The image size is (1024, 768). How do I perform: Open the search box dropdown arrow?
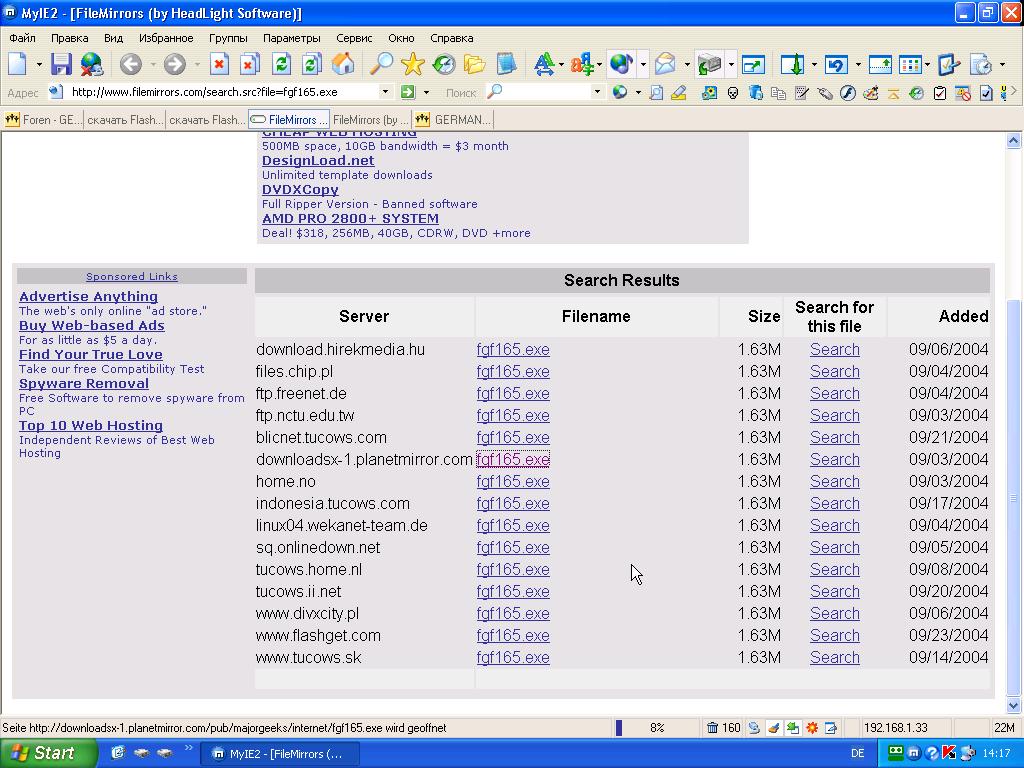coord(597,92)
